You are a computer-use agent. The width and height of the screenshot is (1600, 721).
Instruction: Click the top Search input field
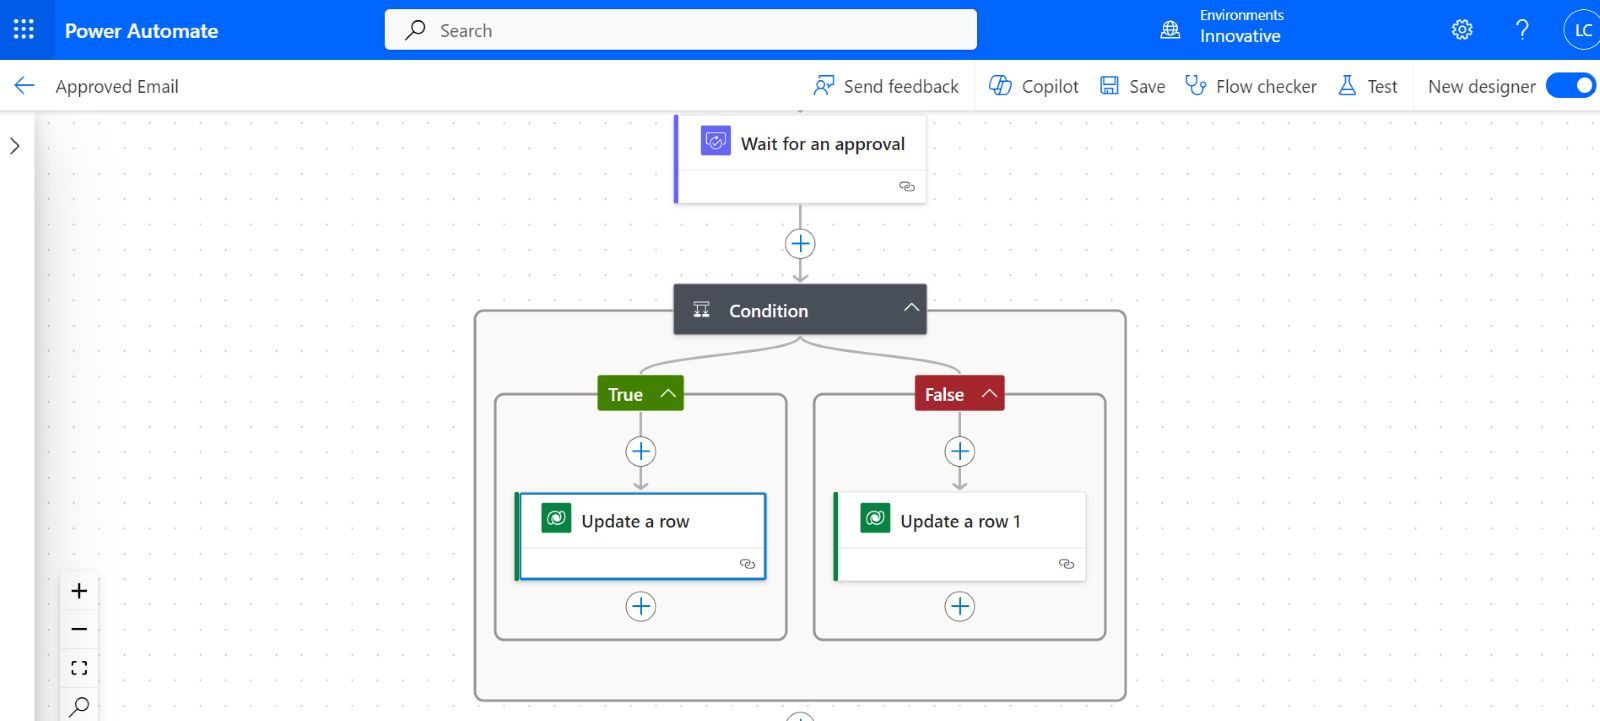tap(680, 30)
